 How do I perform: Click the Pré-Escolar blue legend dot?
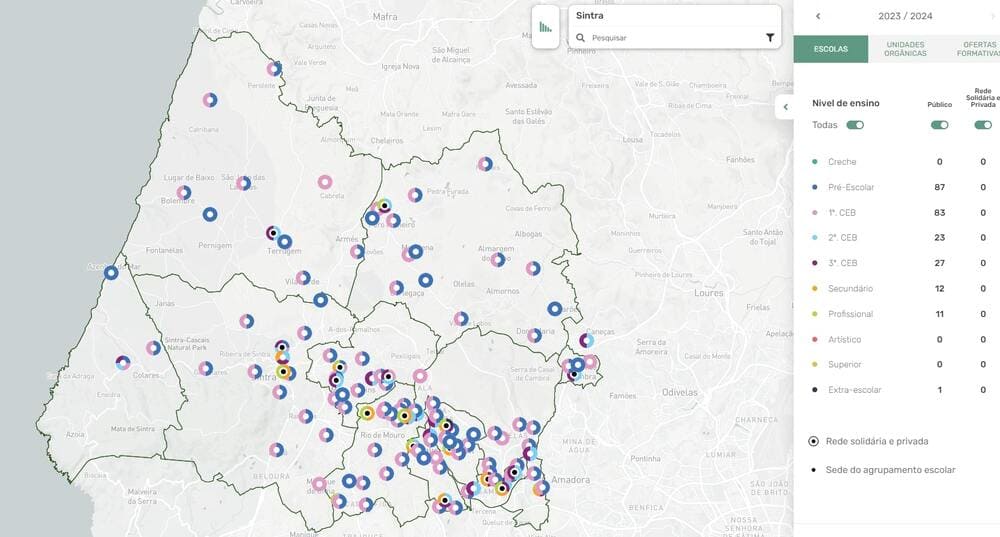(815, 187)
